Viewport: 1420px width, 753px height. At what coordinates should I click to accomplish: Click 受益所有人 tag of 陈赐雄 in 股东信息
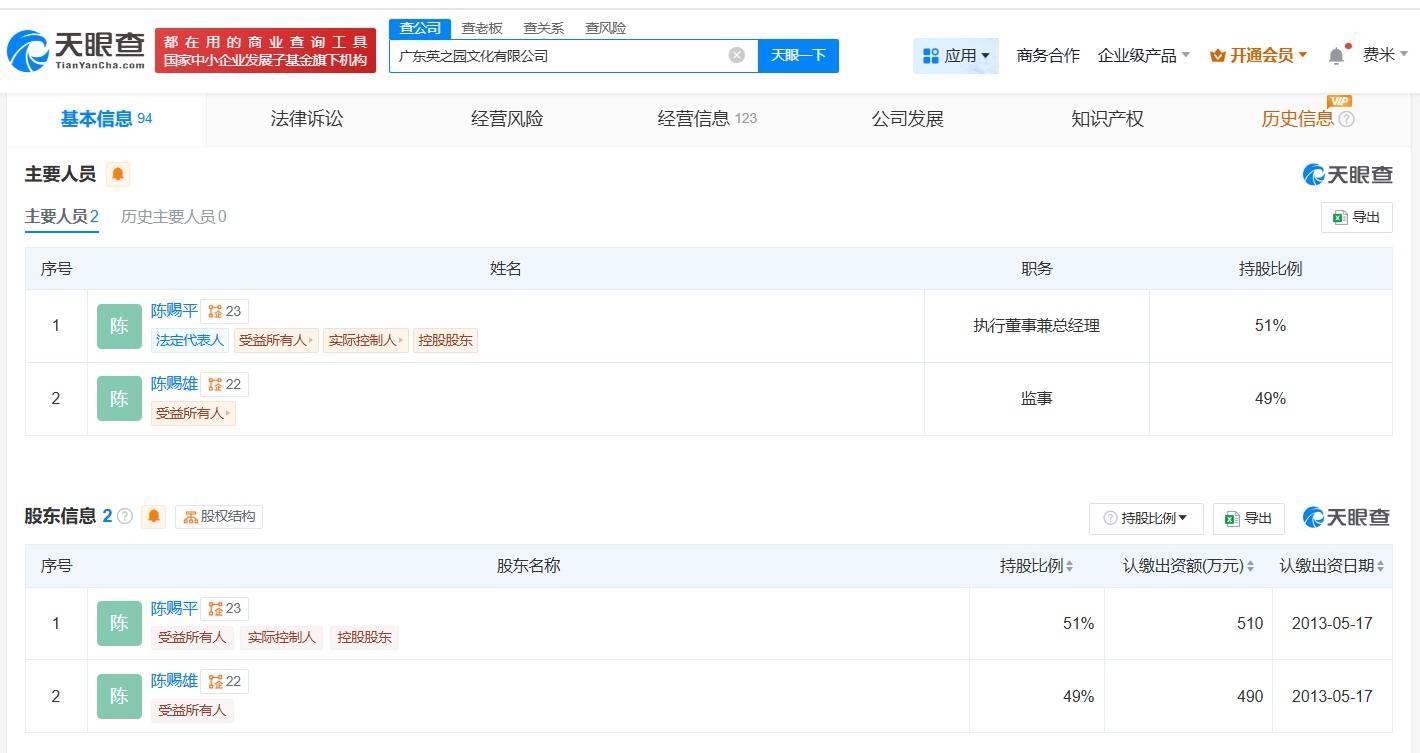pyautogui.click(x=192, y=710)
